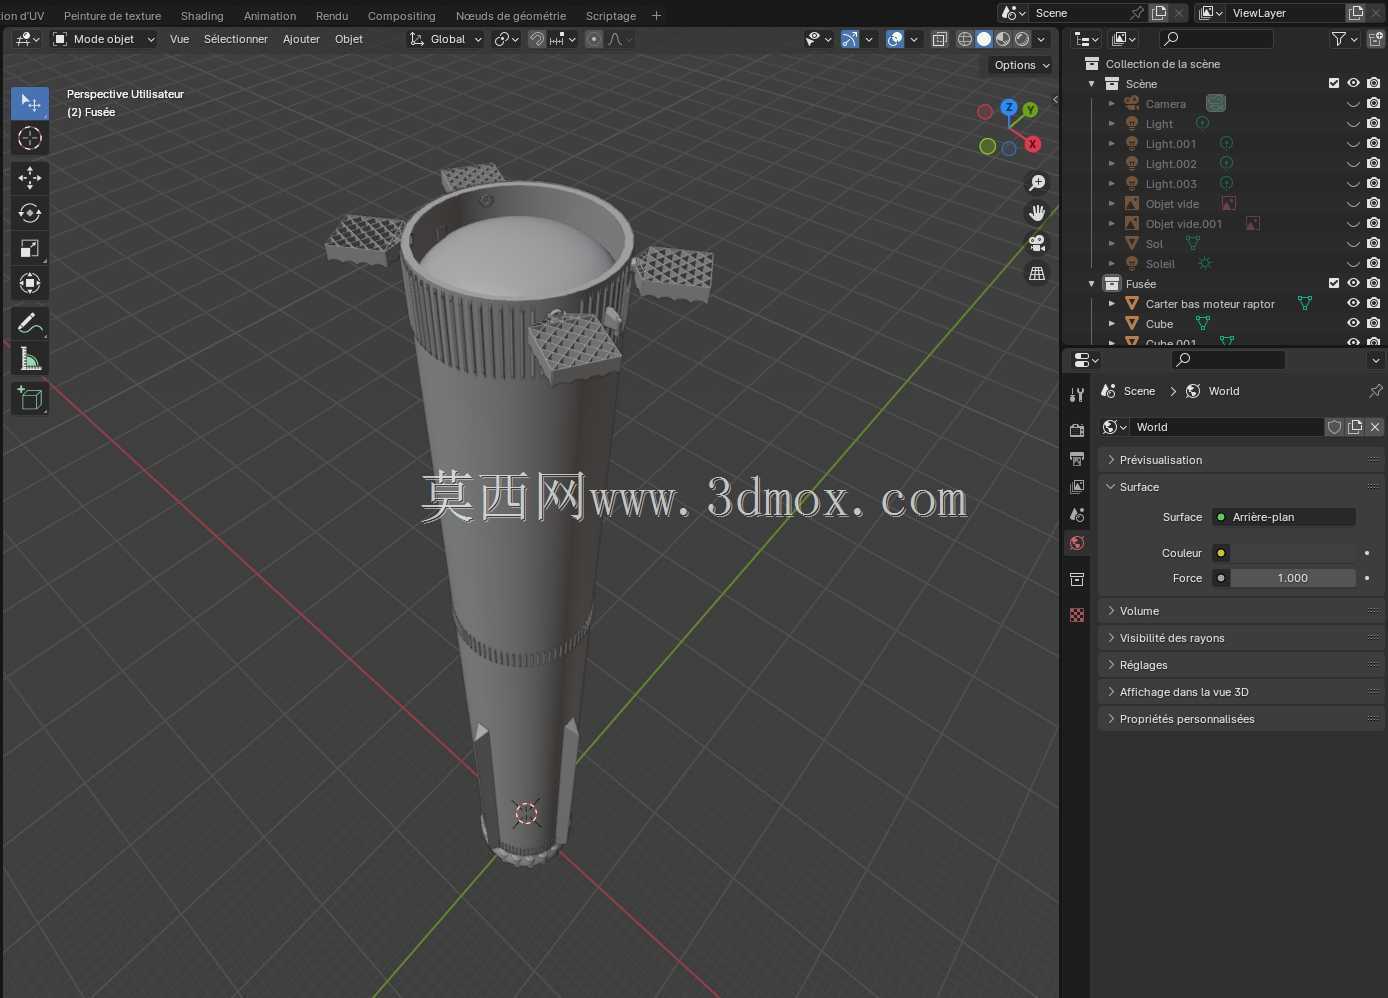Select the Select Box tool
The height and width of the screenshot is (998, 1388).
click(x=30, y=103)
